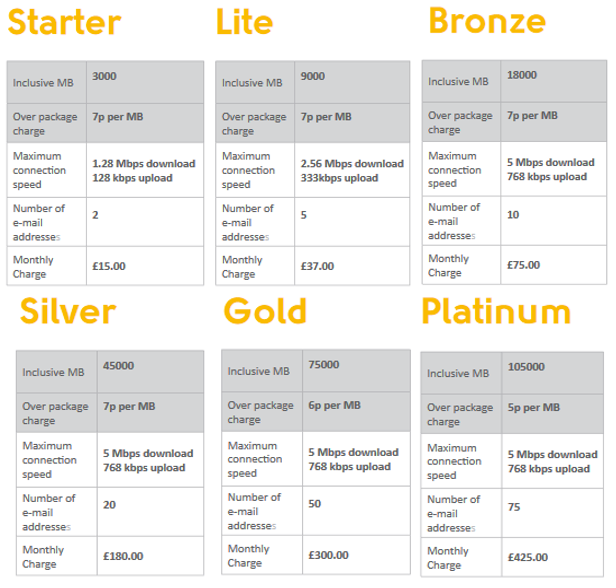
Task: Select the 105000 inclusive MB value
Action: pyautogui.click(x=526, y=367)
